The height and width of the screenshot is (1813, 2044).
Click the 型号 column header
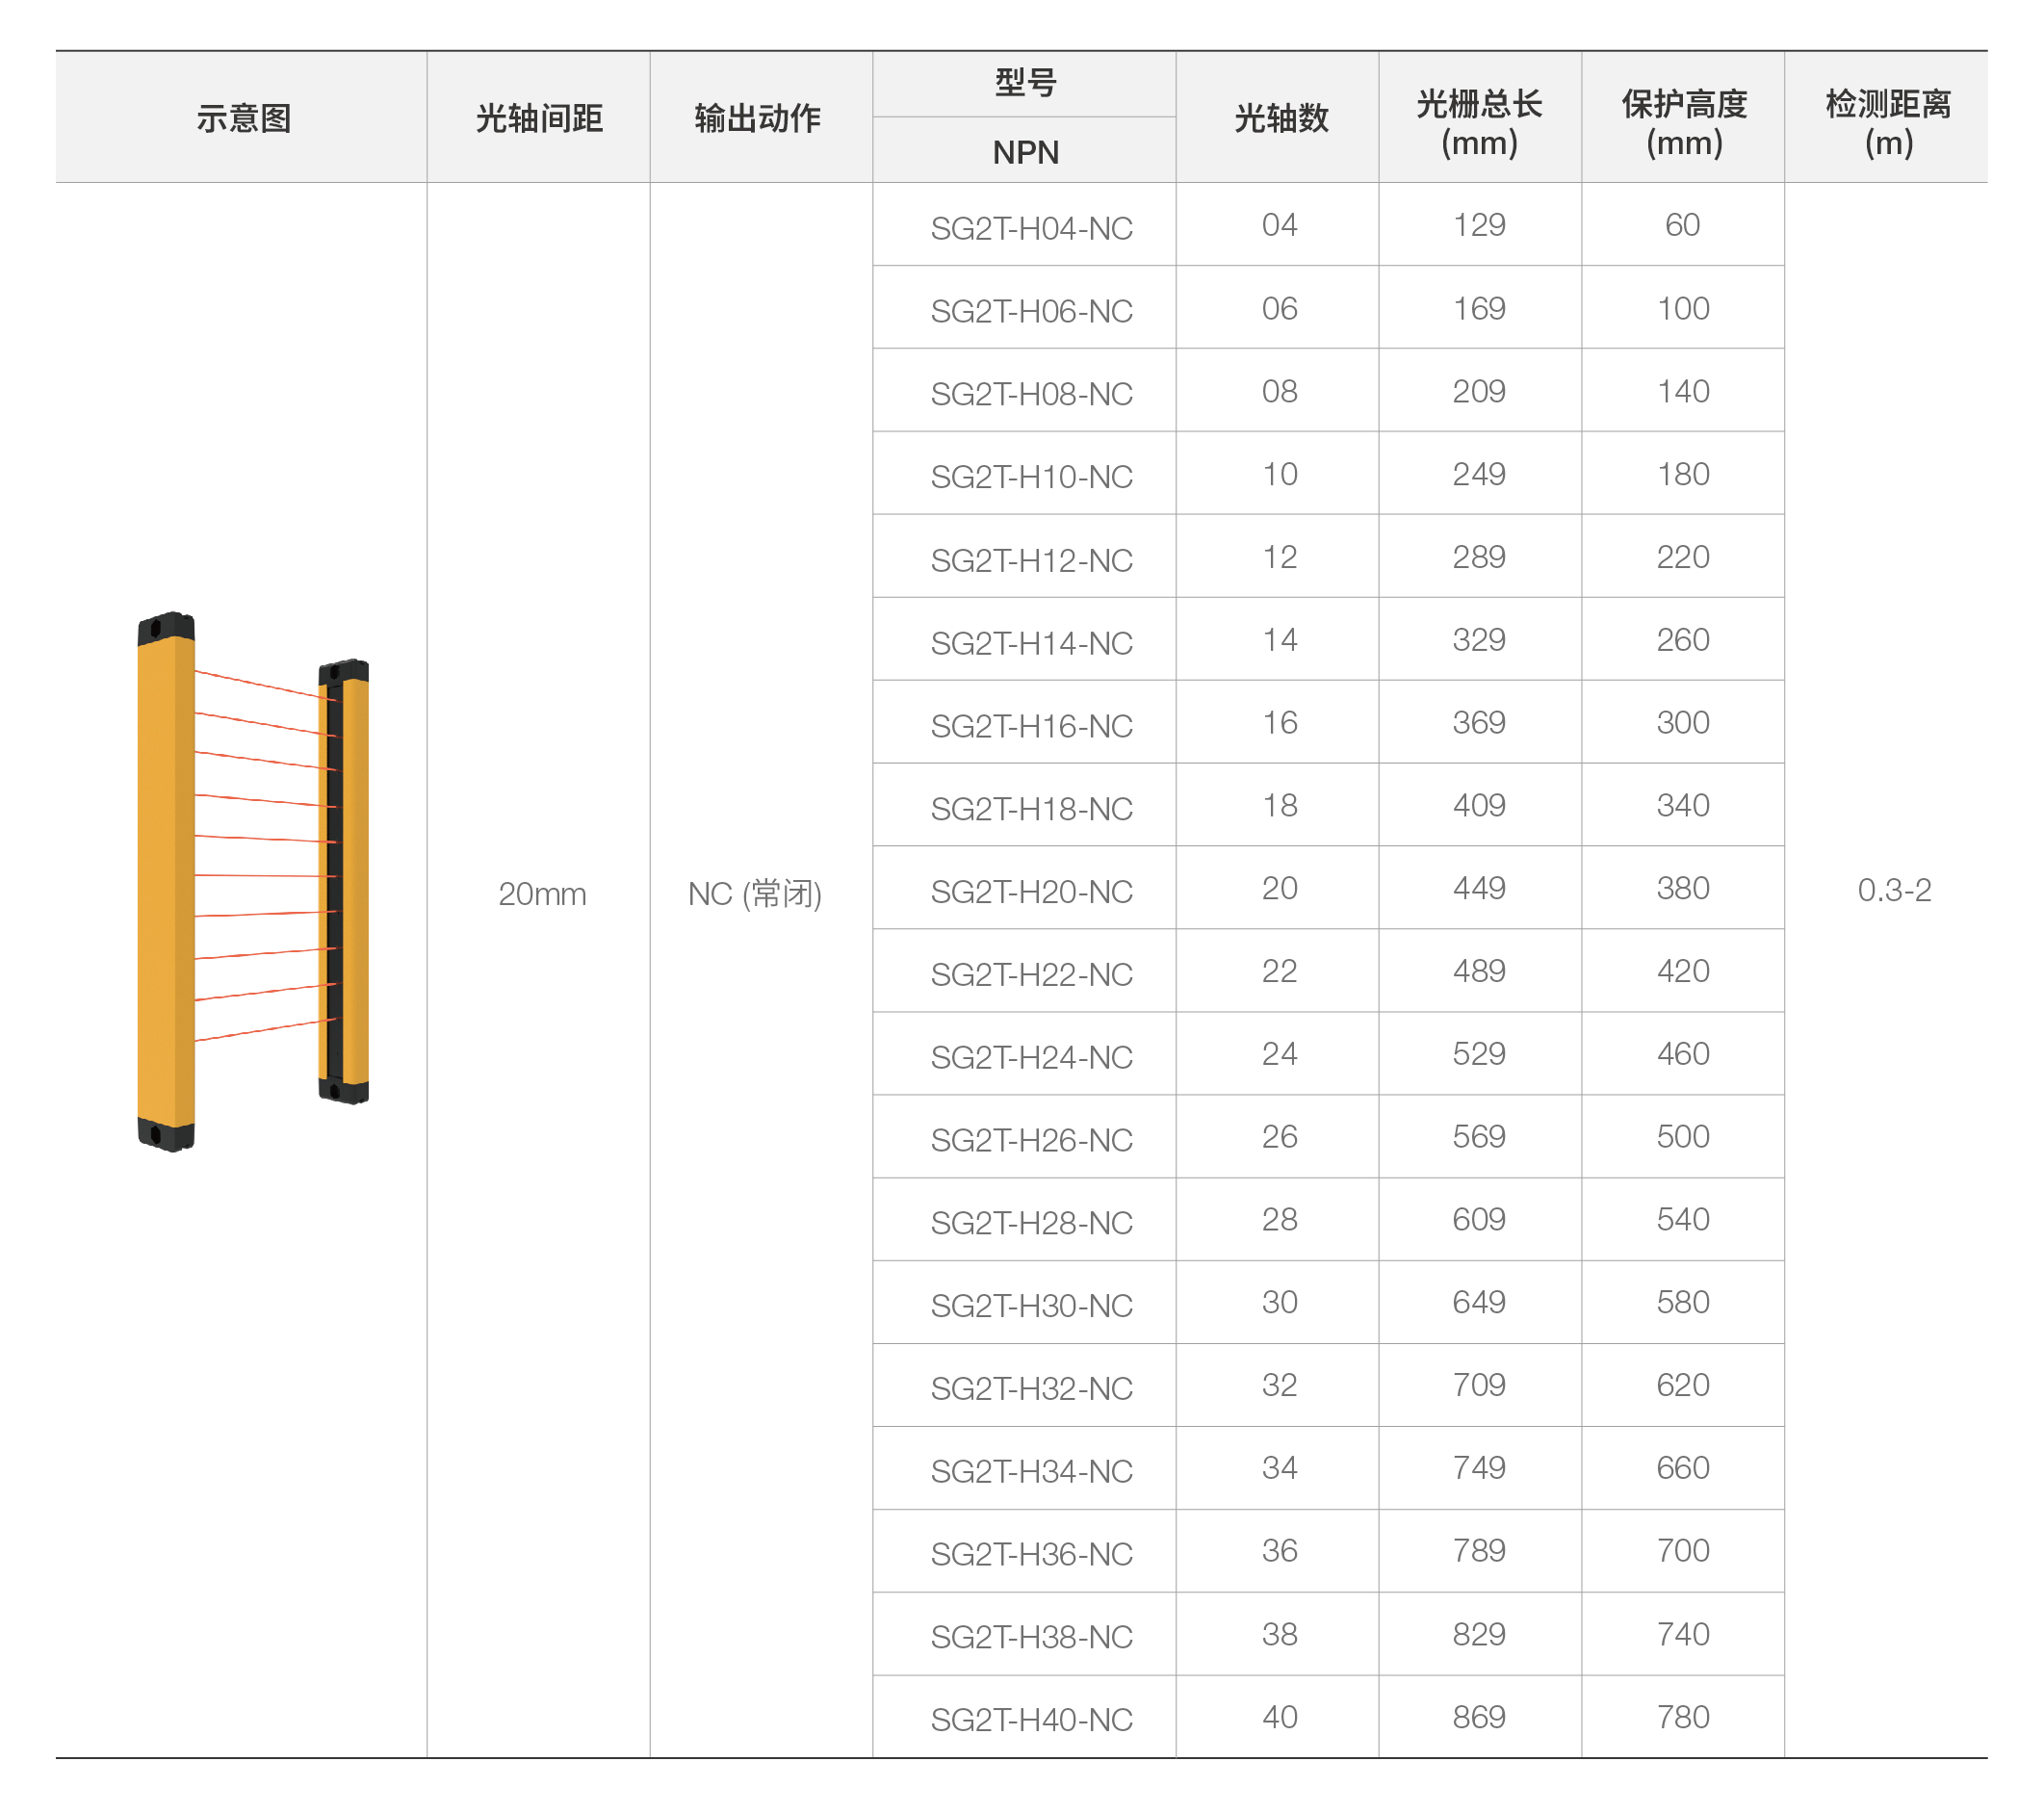coord(1025,83)
